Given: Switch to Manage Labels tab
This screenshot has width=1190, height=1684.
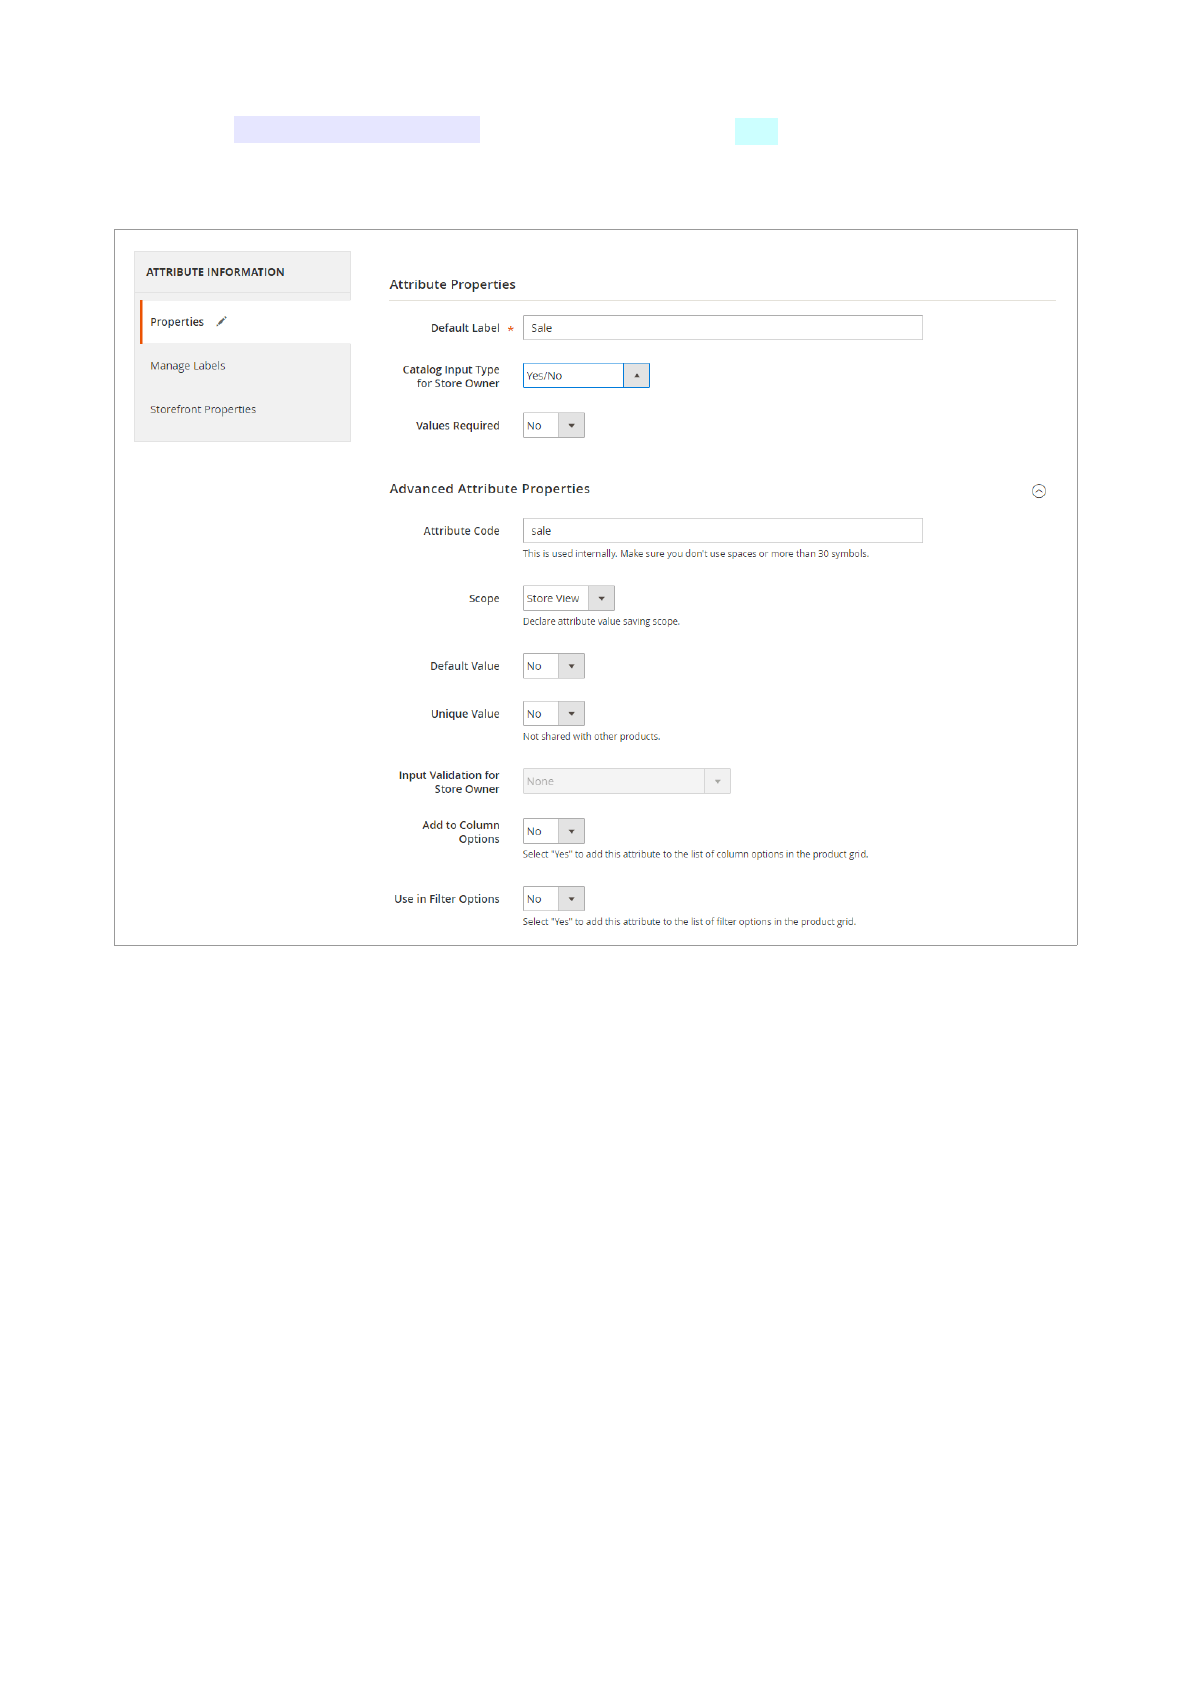Looking at the screenshot, I should pyautogui.click(x=188, y=366).
